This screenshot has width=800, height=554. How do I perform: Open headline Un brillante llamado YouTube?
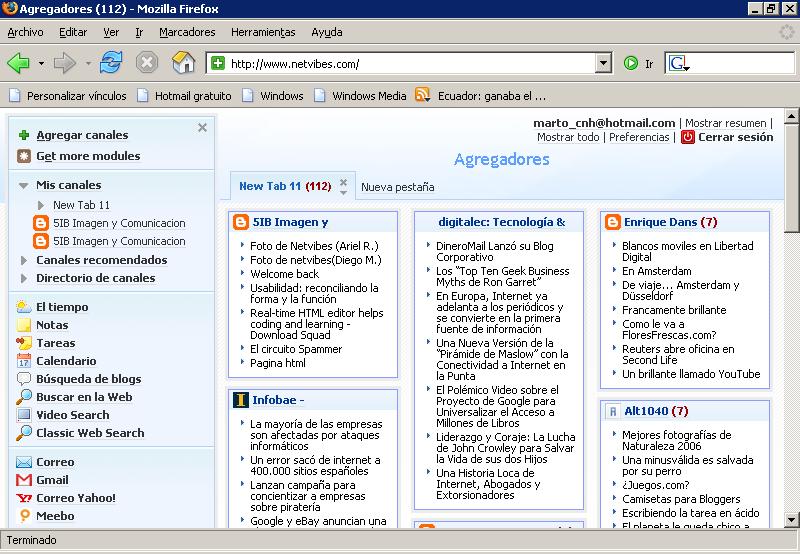[x=691, y=374]
